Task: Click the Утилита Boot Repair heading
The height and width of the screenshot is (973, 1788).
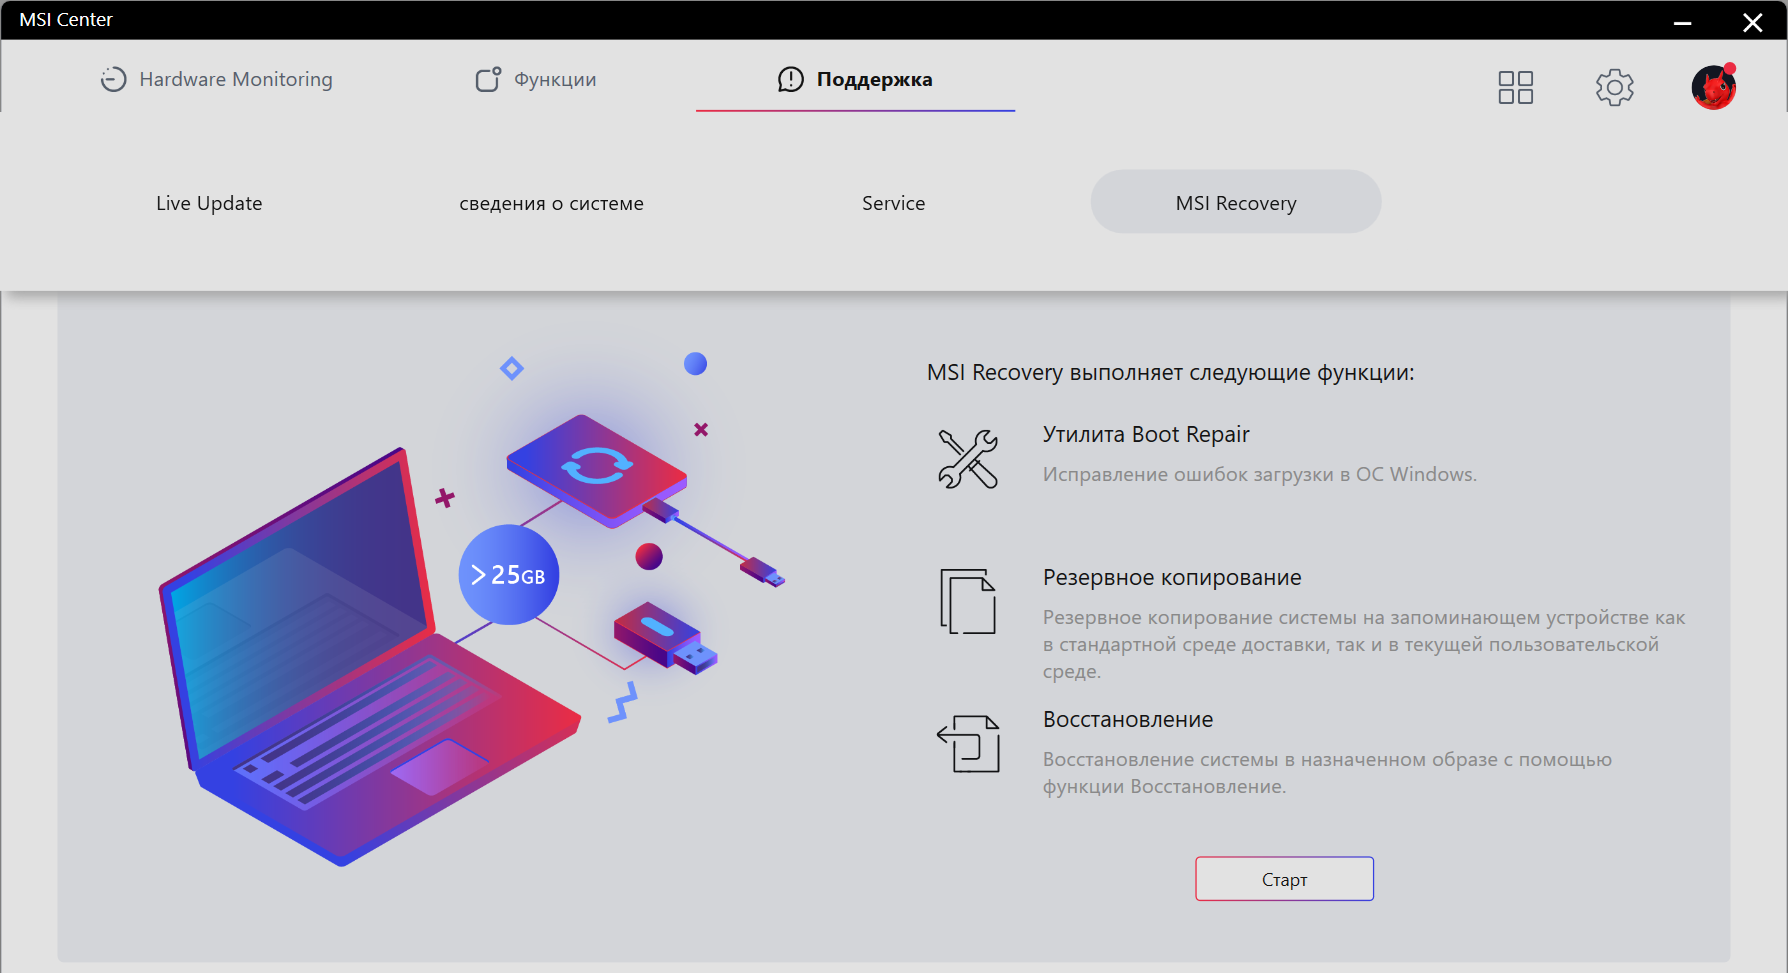Action: tap(1146, 434)
